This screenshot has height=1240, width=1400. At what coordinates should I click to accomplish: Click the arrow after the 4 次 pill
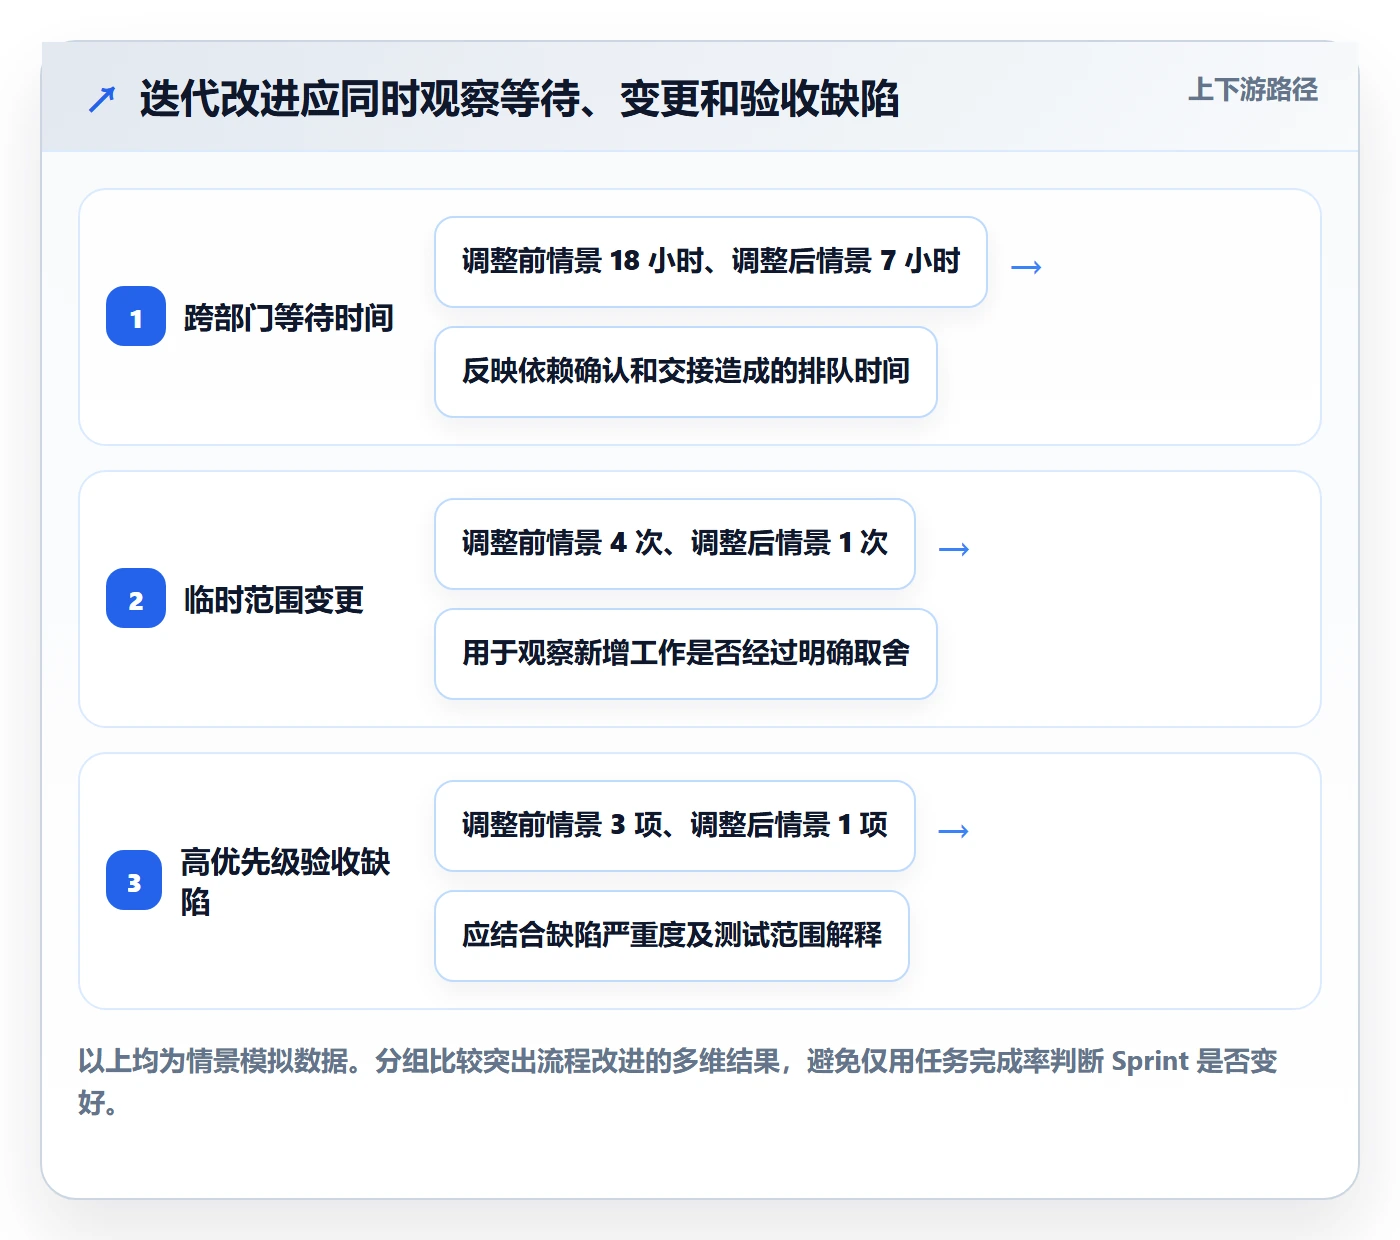click(955, 549)
